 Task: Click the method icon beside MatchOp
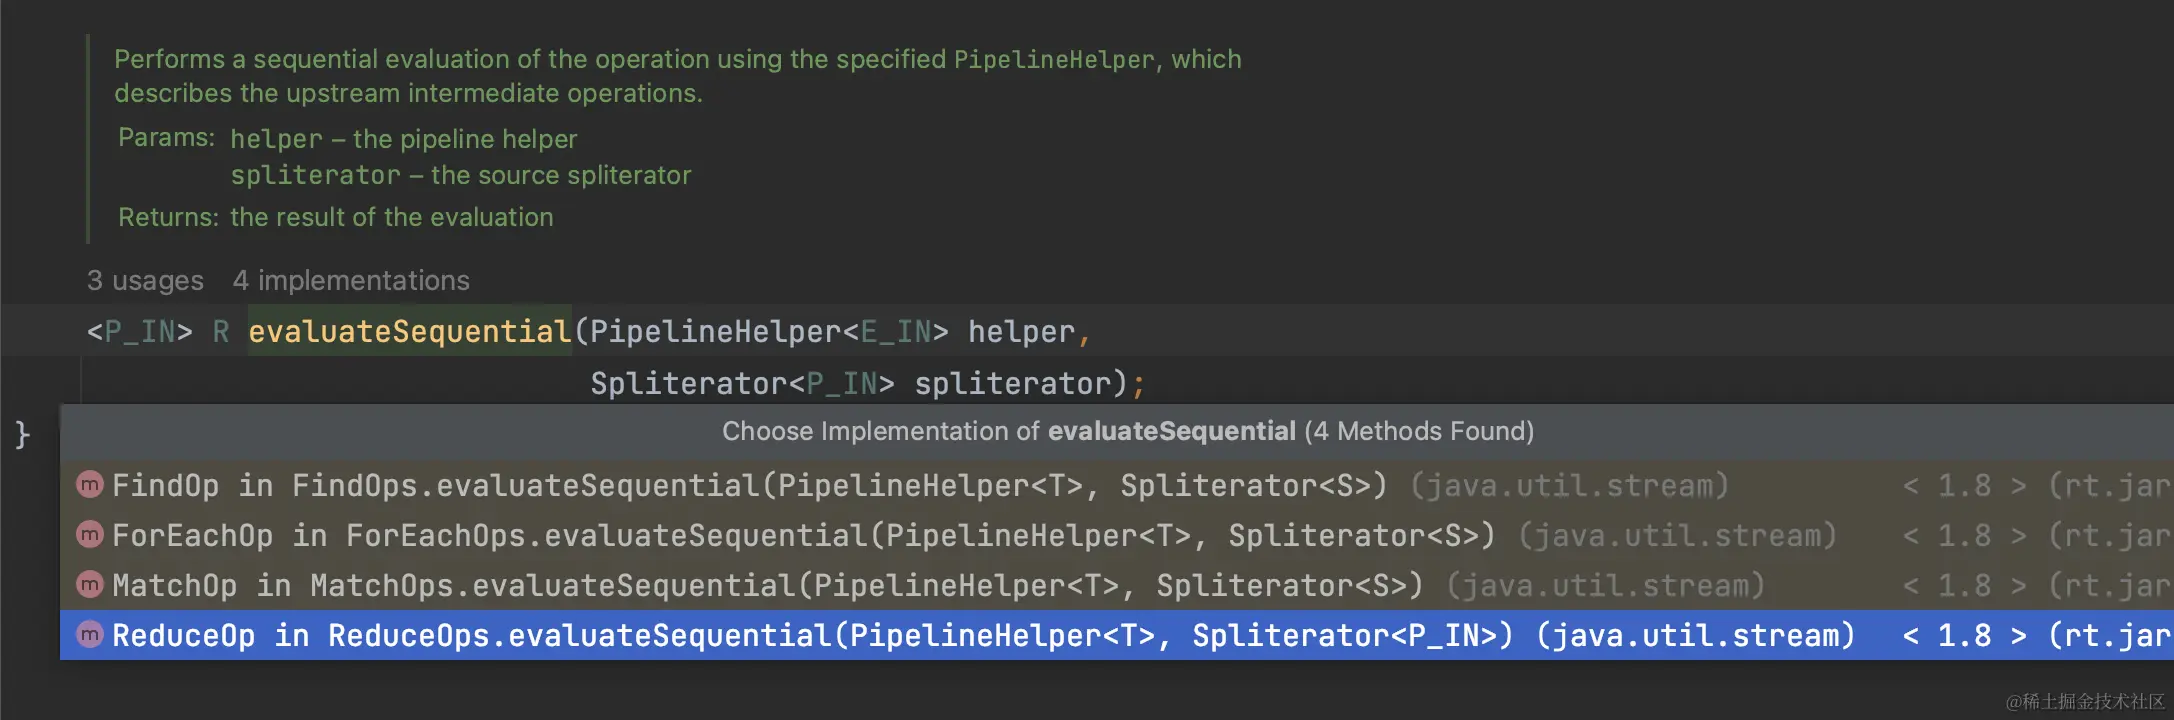[90, 585]
